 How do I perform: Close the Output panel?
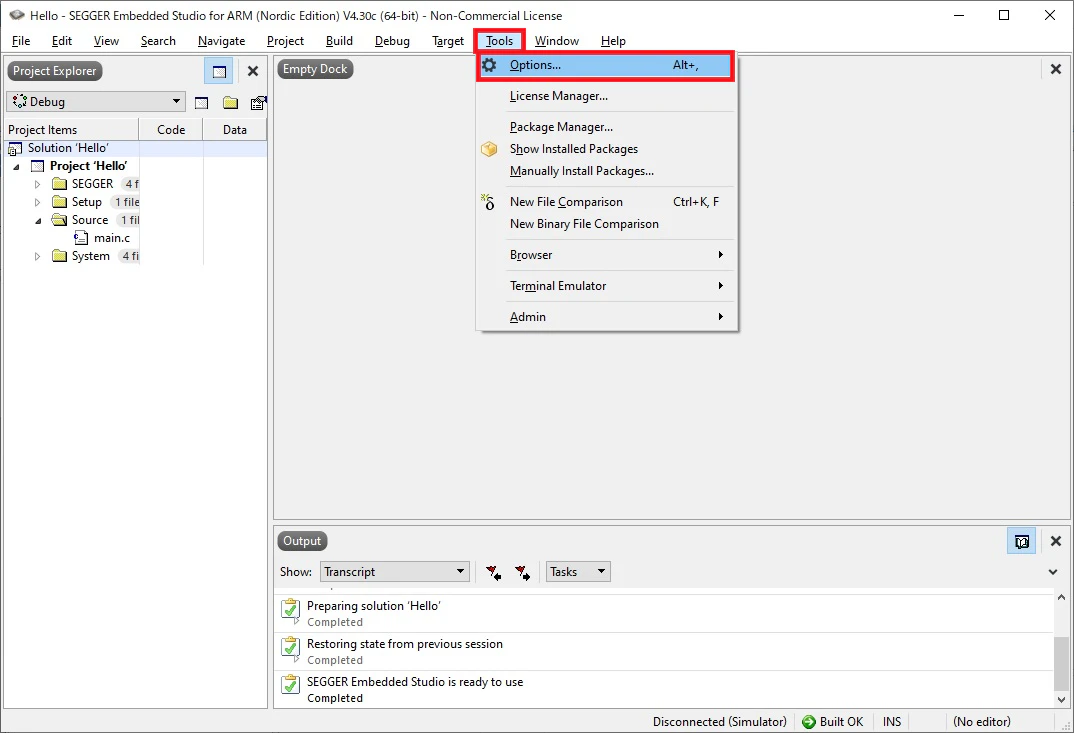1056,541
